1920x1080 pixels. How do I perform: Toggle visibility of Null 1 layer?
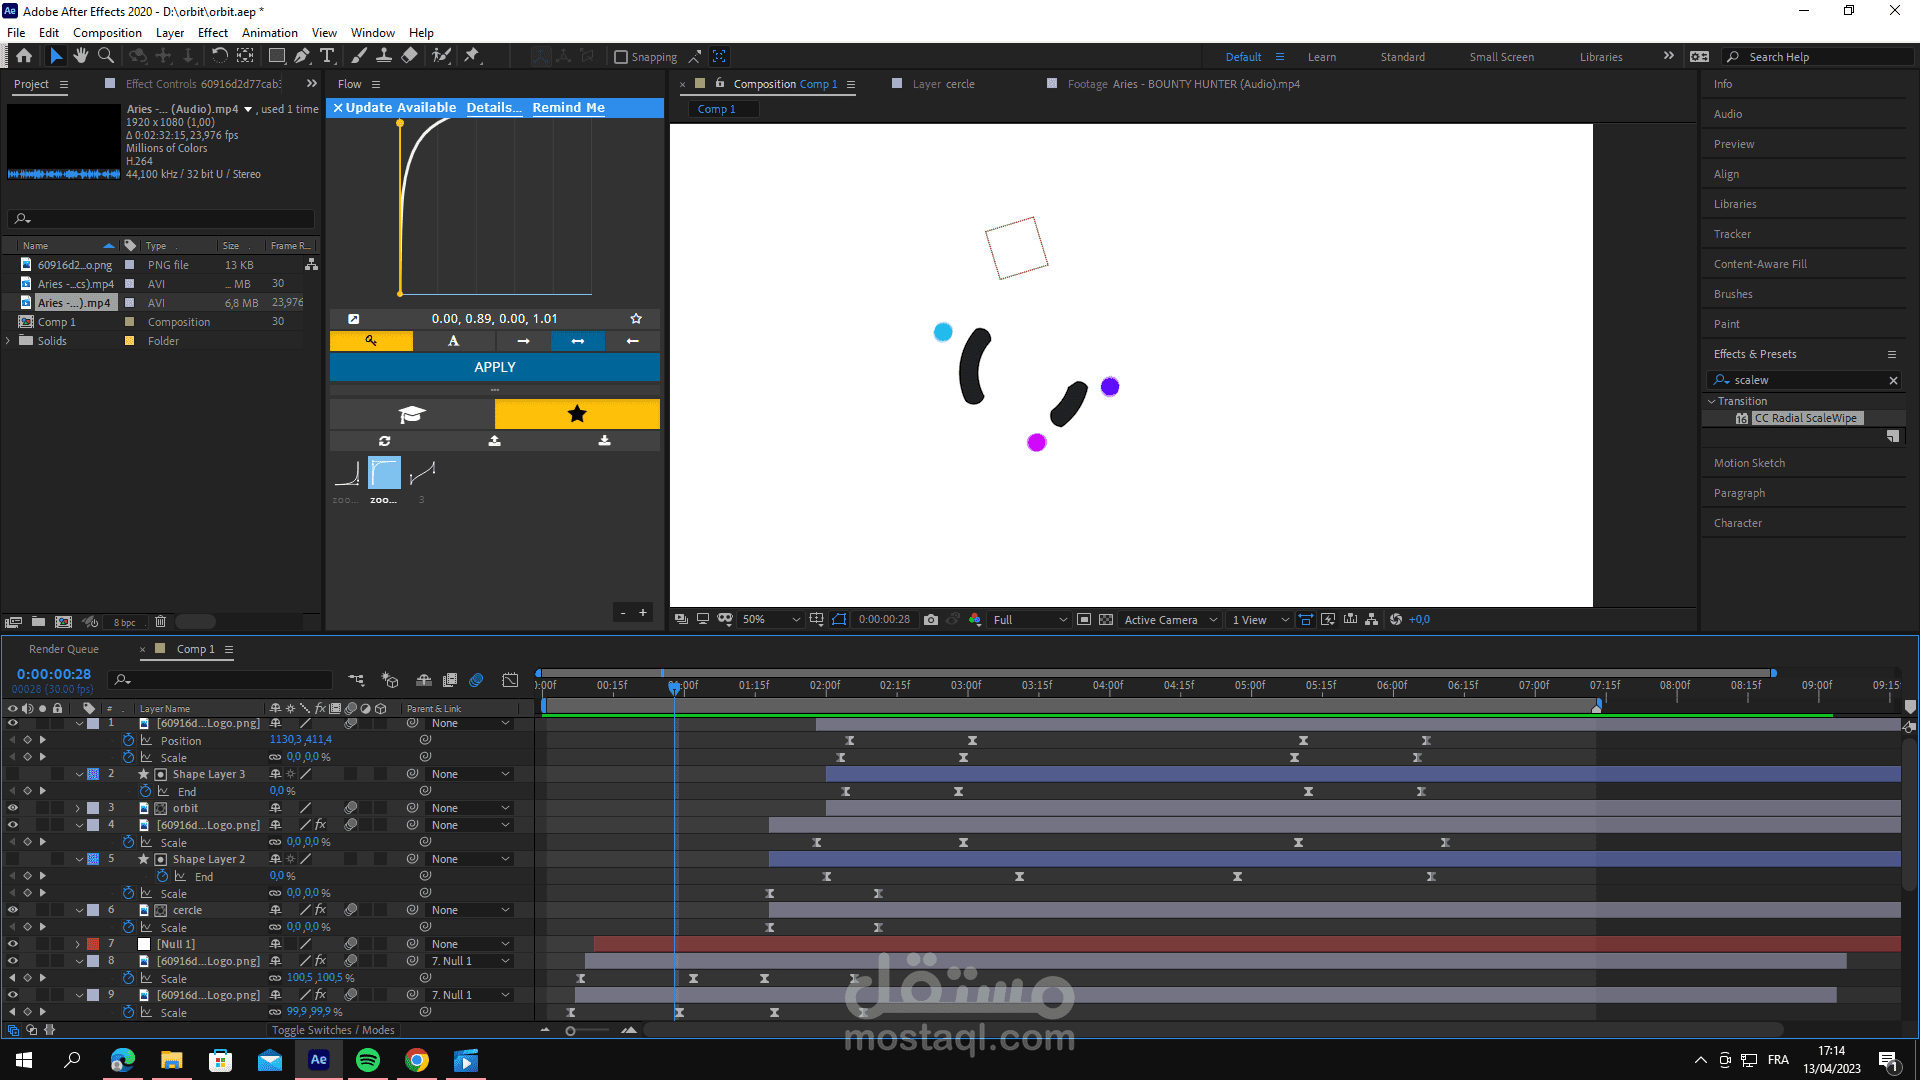13,944
